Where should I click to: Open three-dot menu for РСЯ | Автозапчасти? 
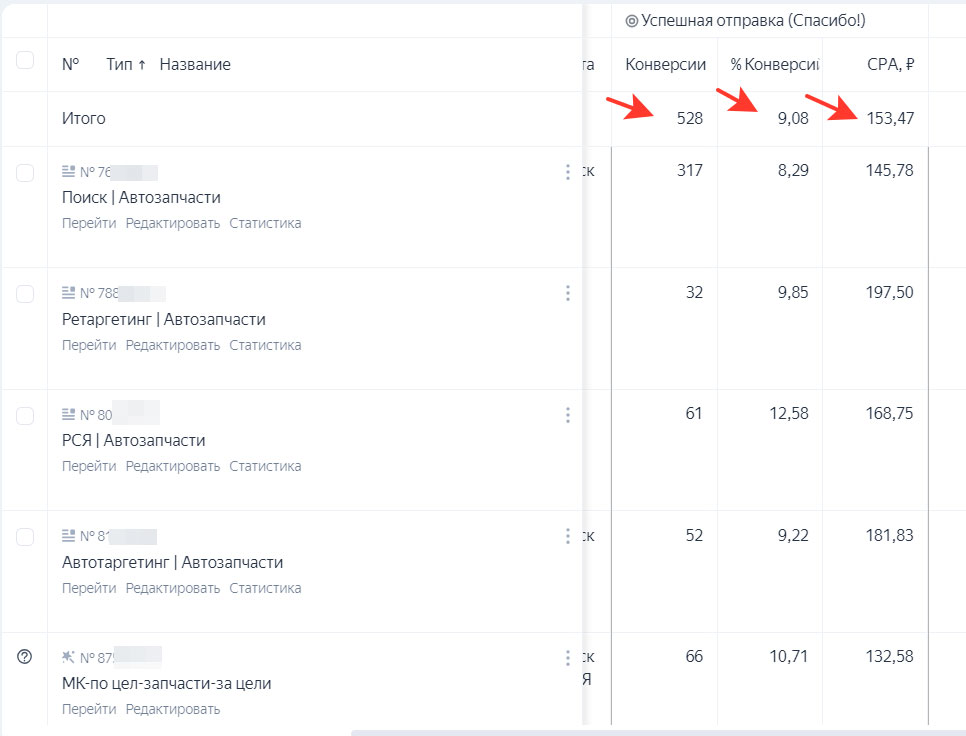(568, 415)
